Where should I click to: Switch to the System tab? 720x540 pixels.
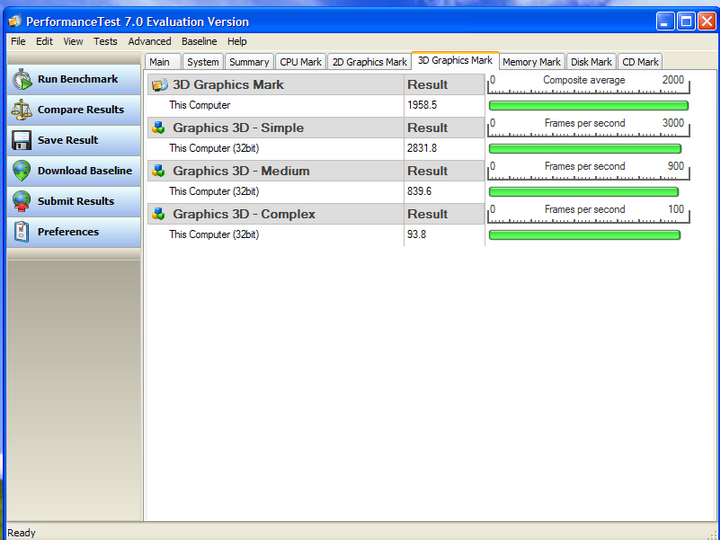203,62
